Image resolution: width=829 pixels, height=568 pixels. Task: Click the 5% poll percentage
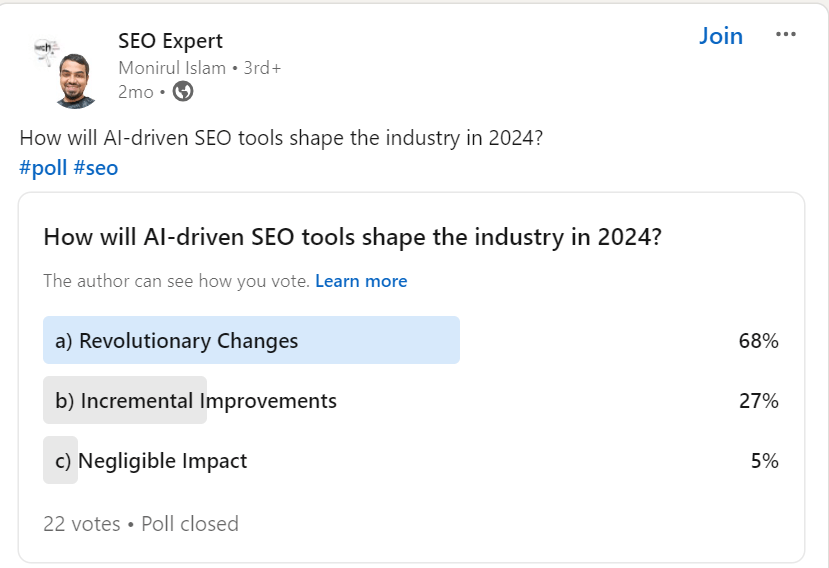764,461
